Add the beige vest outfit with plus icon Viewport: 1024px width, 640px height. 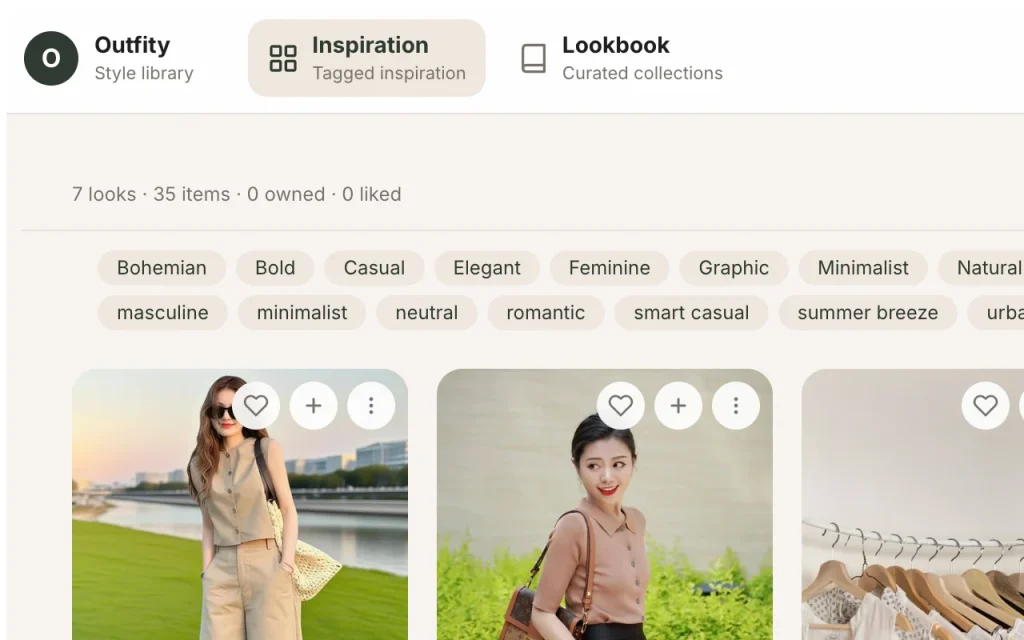pos(313,406)
